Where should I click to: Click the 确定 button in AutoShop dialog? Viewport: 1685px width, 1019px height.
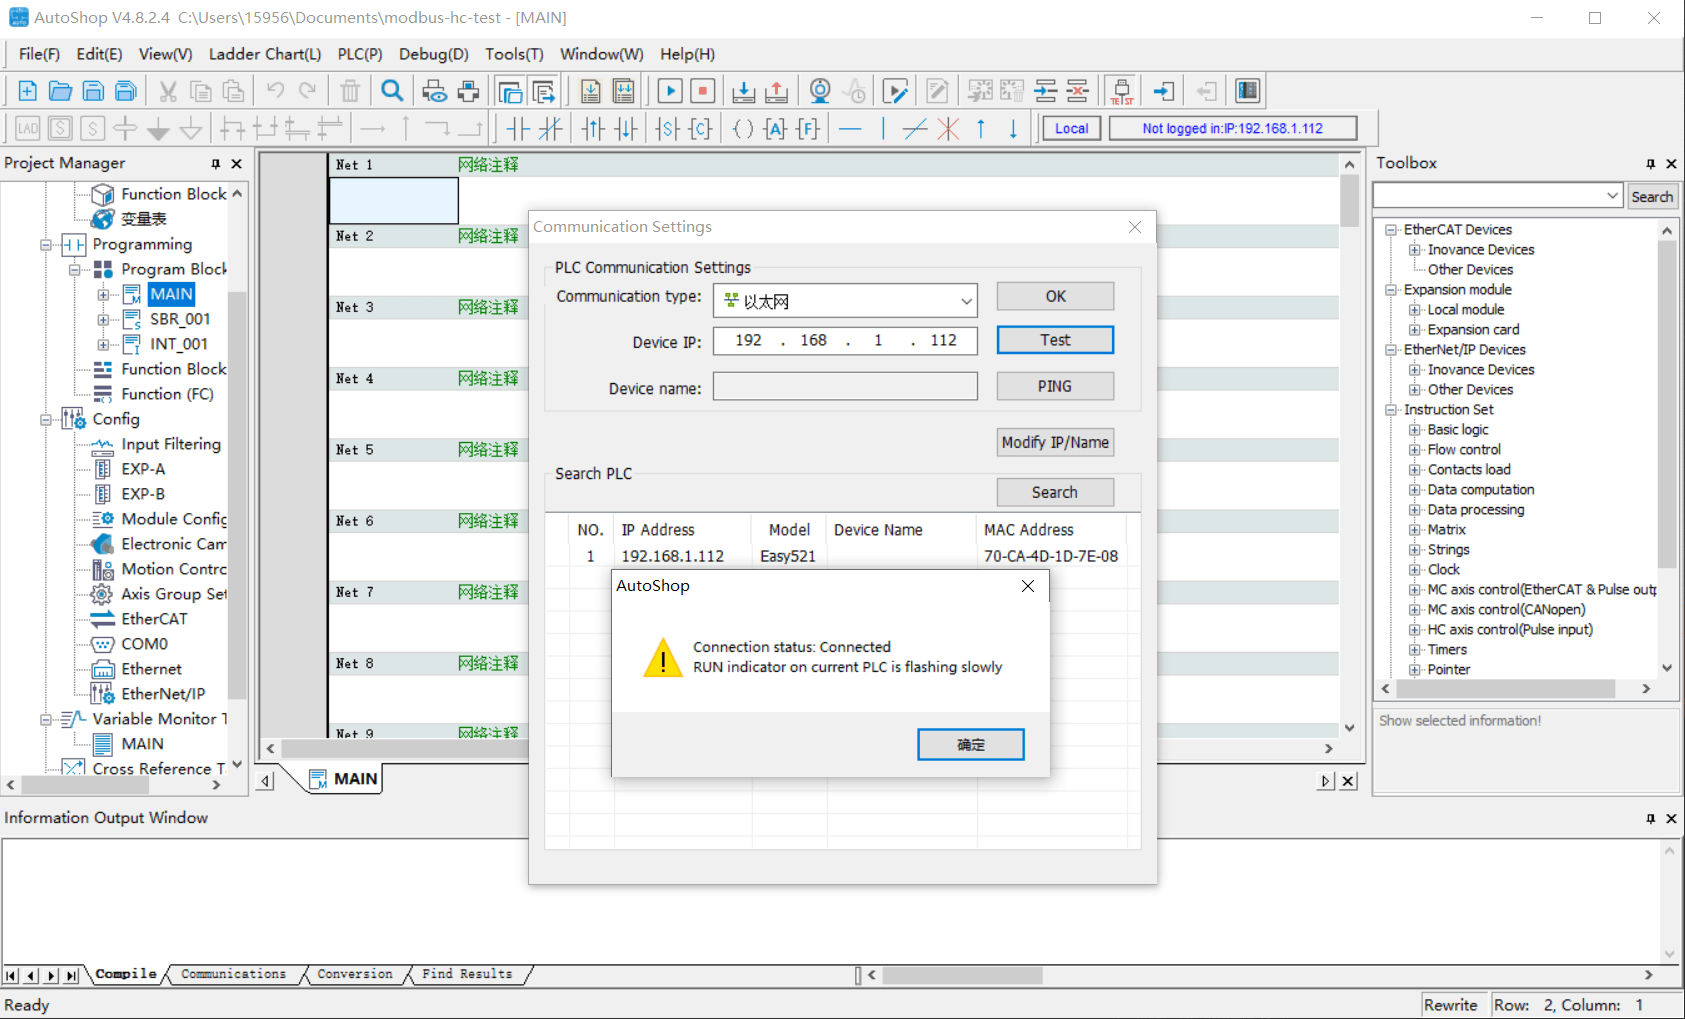click(970, 744)
